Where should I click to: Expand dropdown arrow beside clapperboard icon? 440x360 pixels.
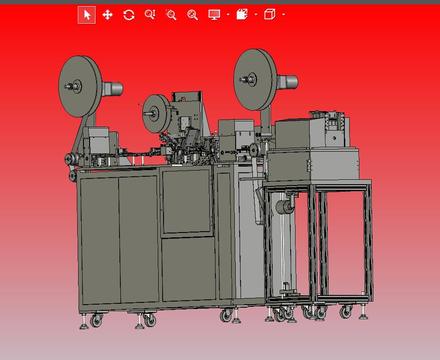[256, 15]
